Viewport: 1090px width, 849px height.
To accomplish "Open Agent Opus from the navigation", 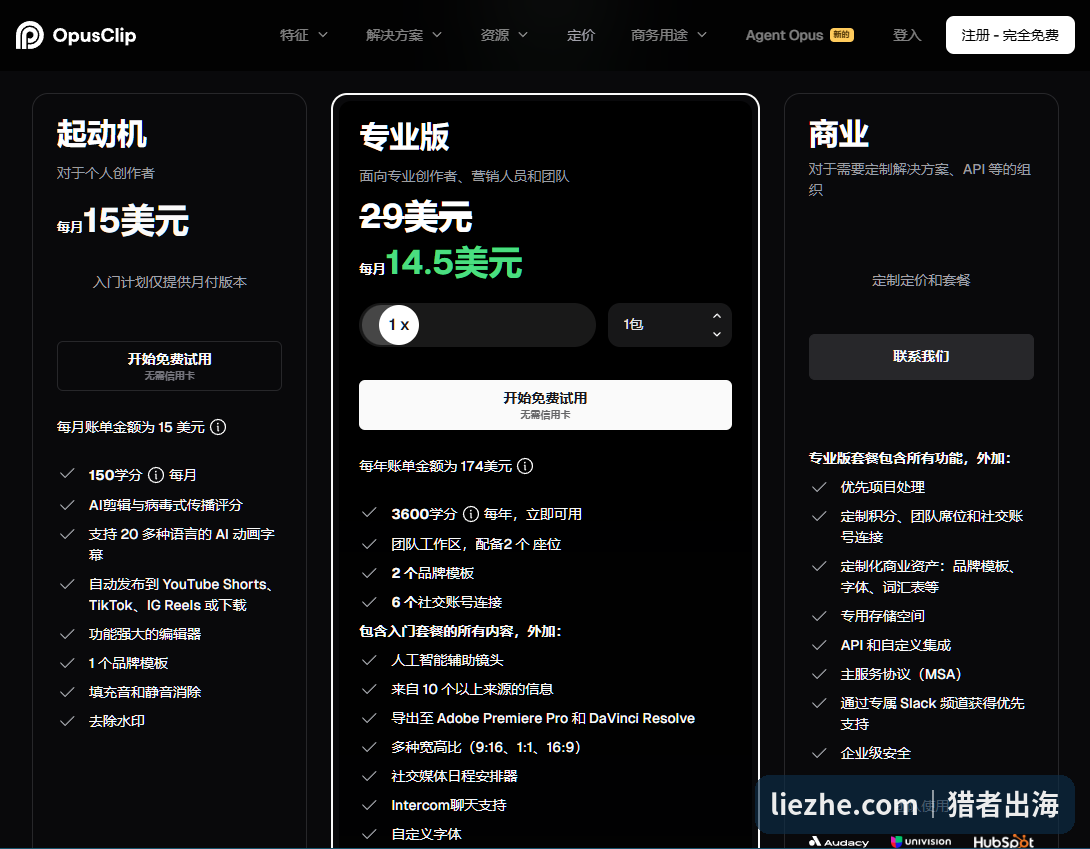I will (784, 35).
